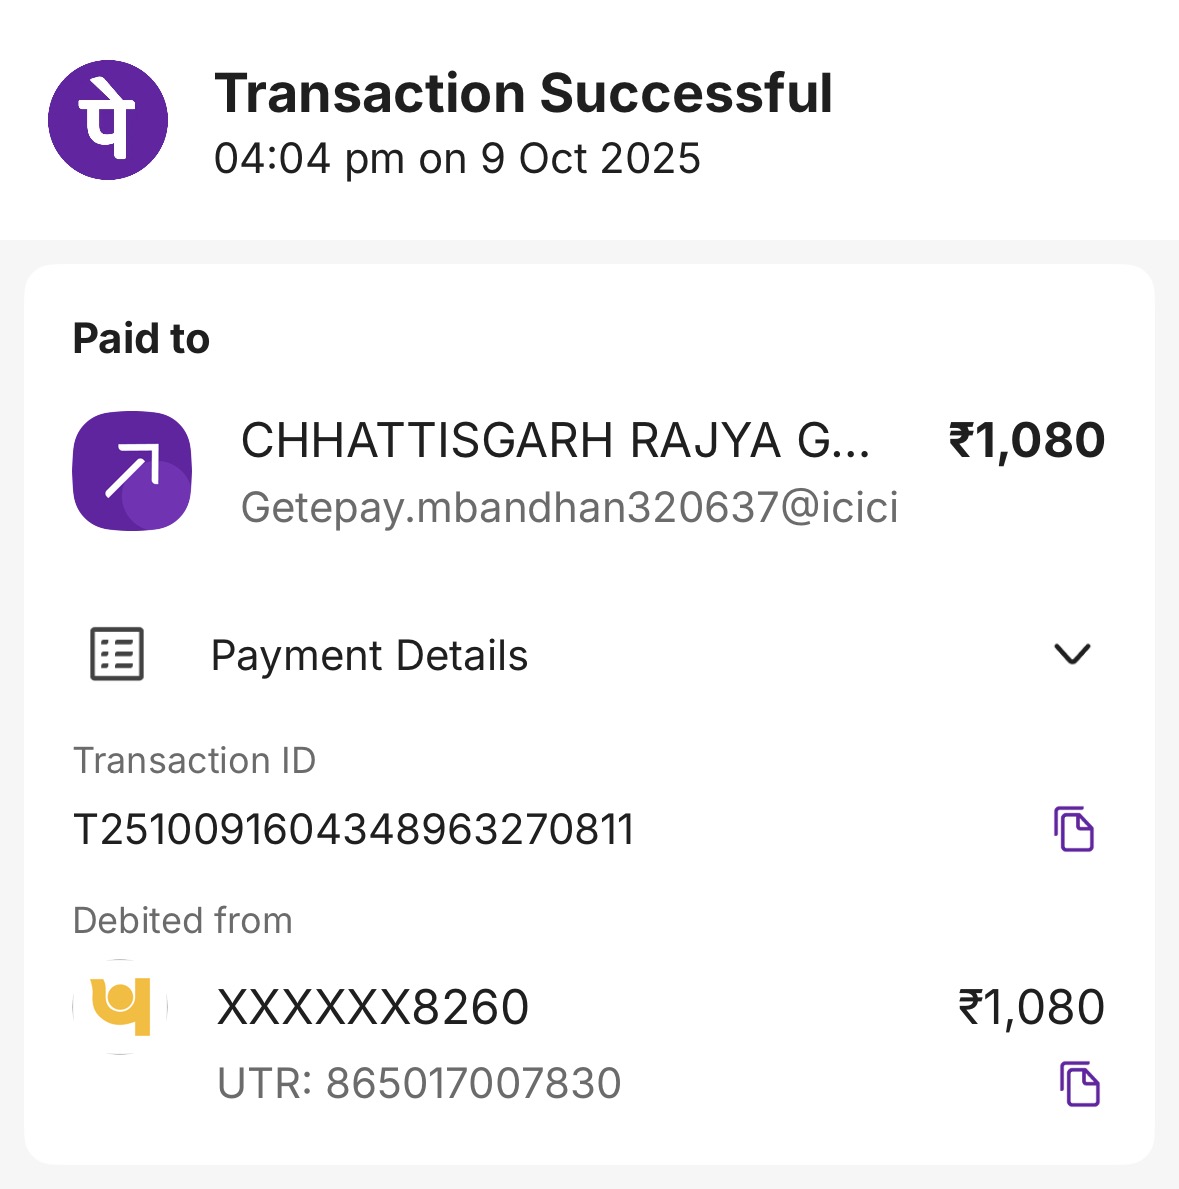Tap the XXXXXX8260 account number

(x=373, y=1007)
